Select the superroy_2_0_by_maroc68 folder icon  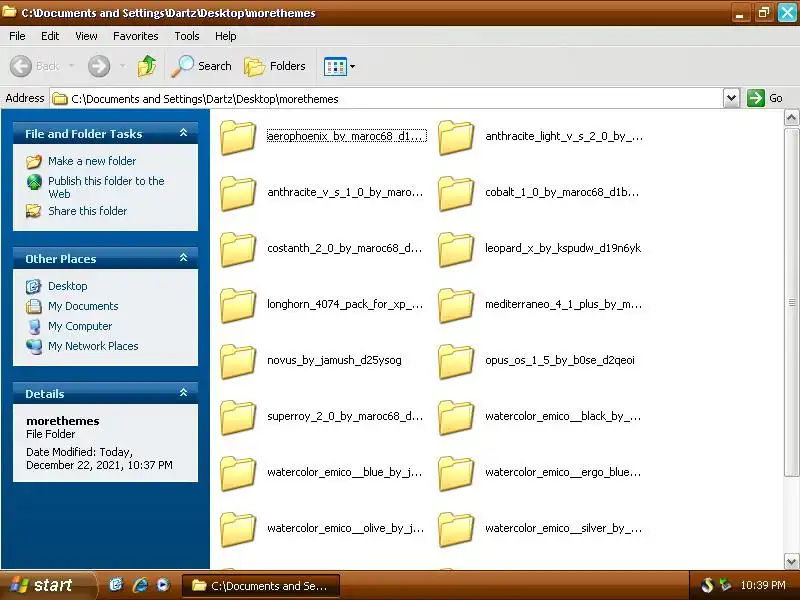point(238,417)
